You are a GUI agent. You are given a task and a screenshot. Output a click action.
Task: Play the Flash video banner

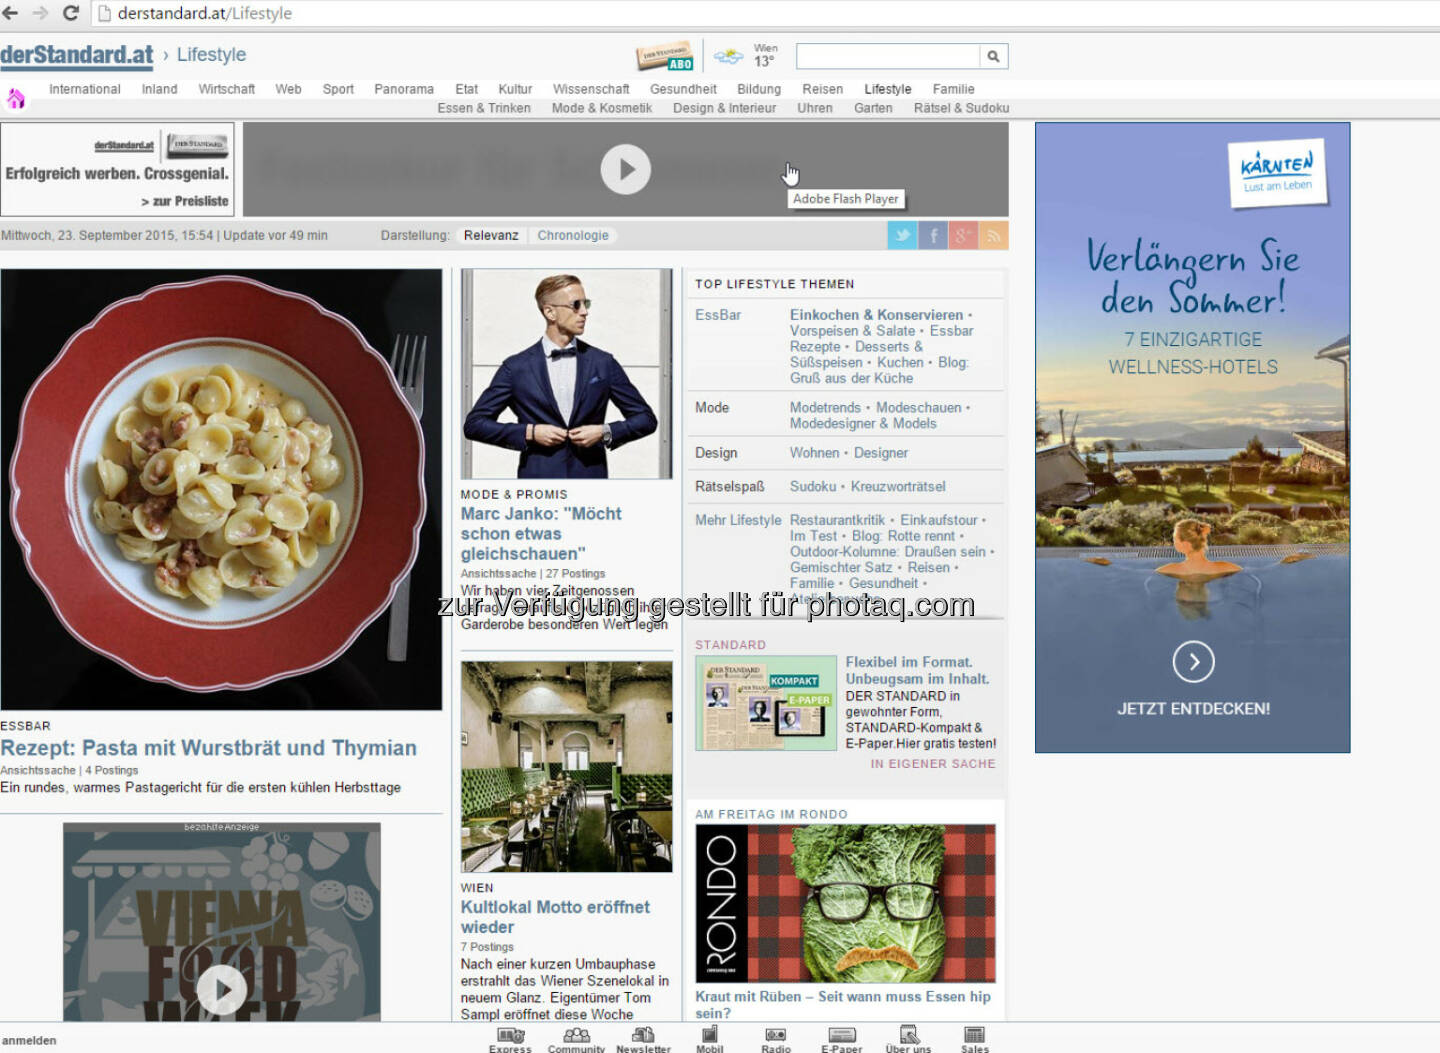click(x=625, y=170)
